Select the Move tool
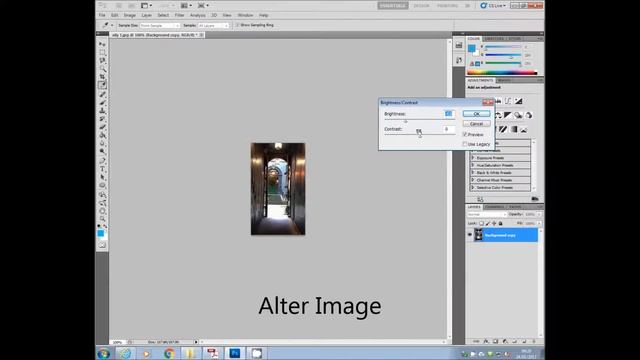The width and height of the screenshot is (640, 360). point(102,44)
